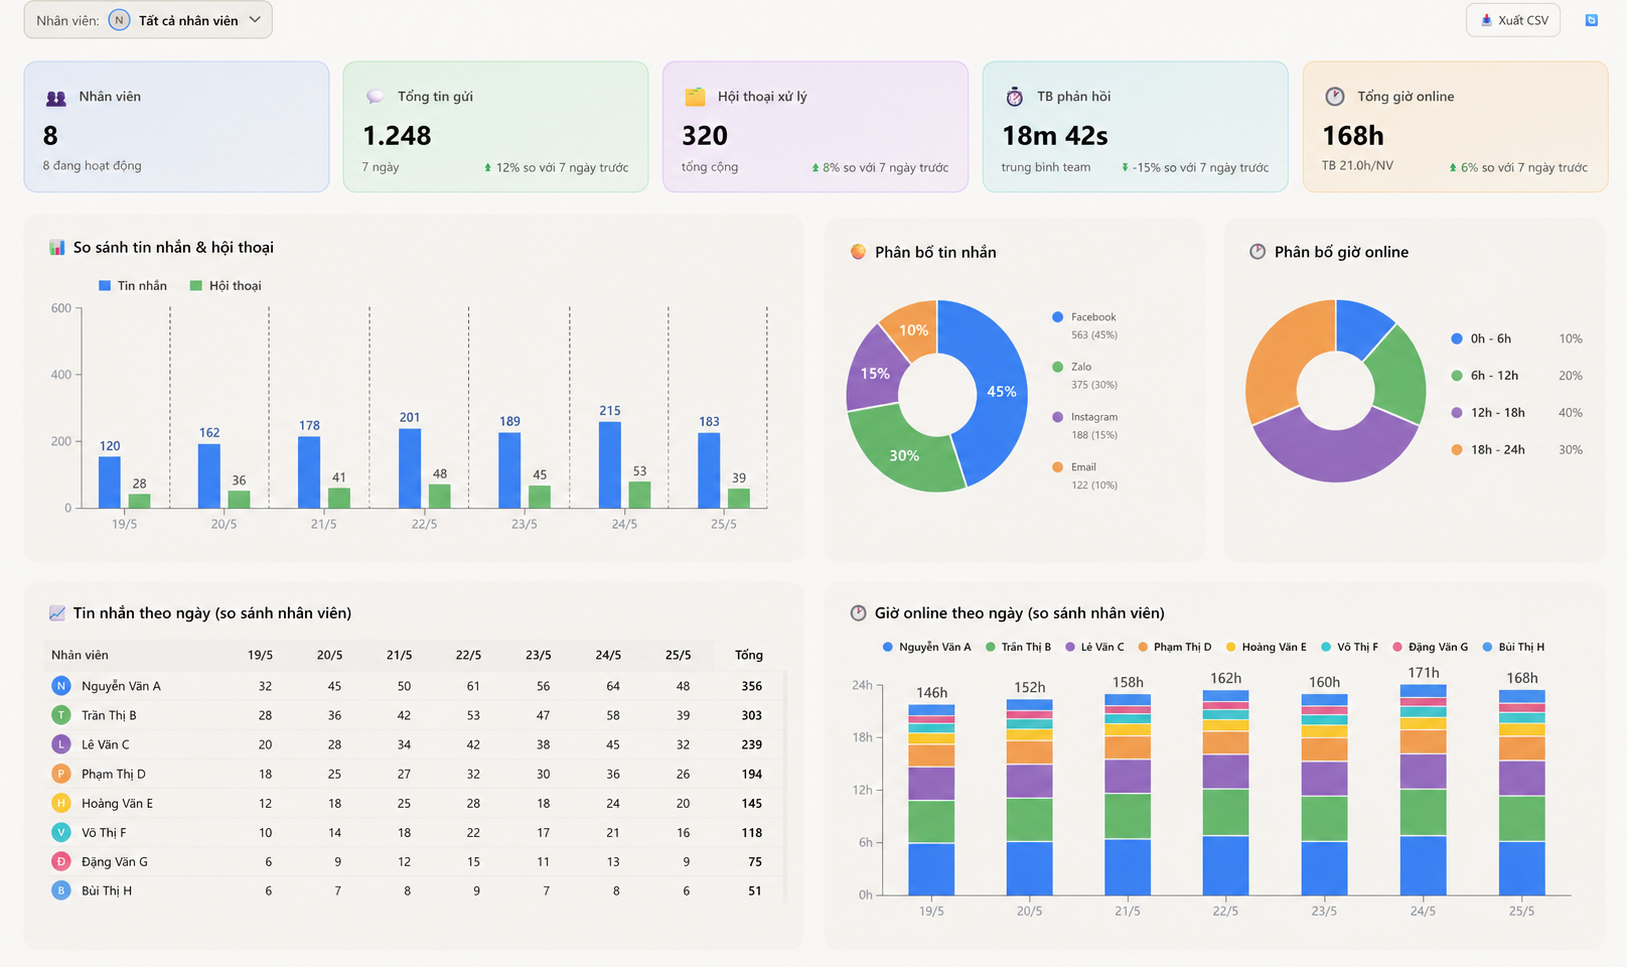1627x967 pixels.
Task: Click Hoàng Văn E's yellow avatar
Action: point(61,803)
